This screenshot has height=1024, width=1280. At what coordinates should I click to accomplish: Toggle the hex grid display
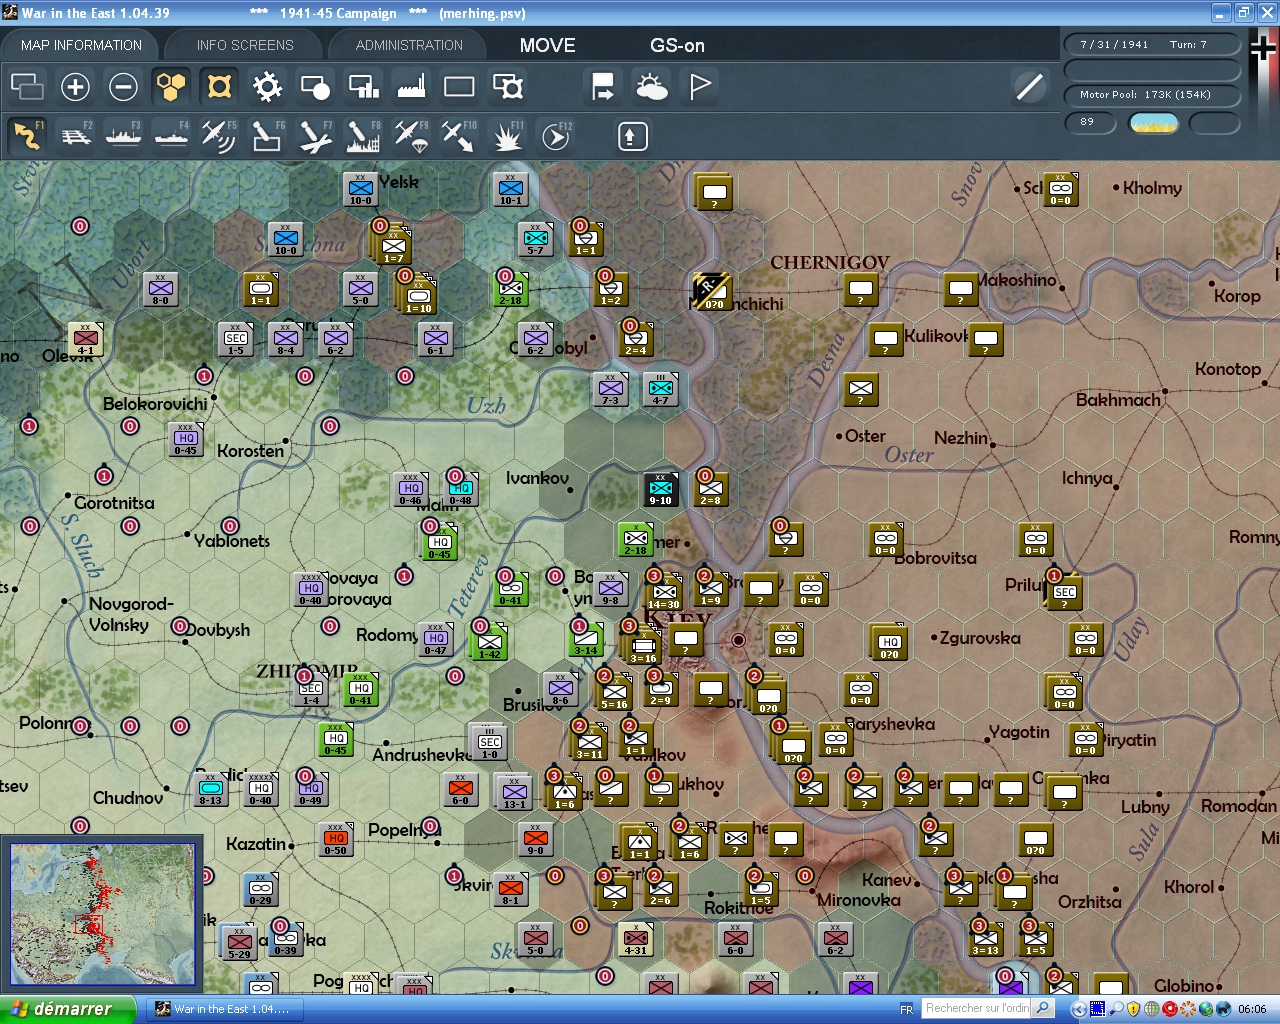tap(171, 87)
